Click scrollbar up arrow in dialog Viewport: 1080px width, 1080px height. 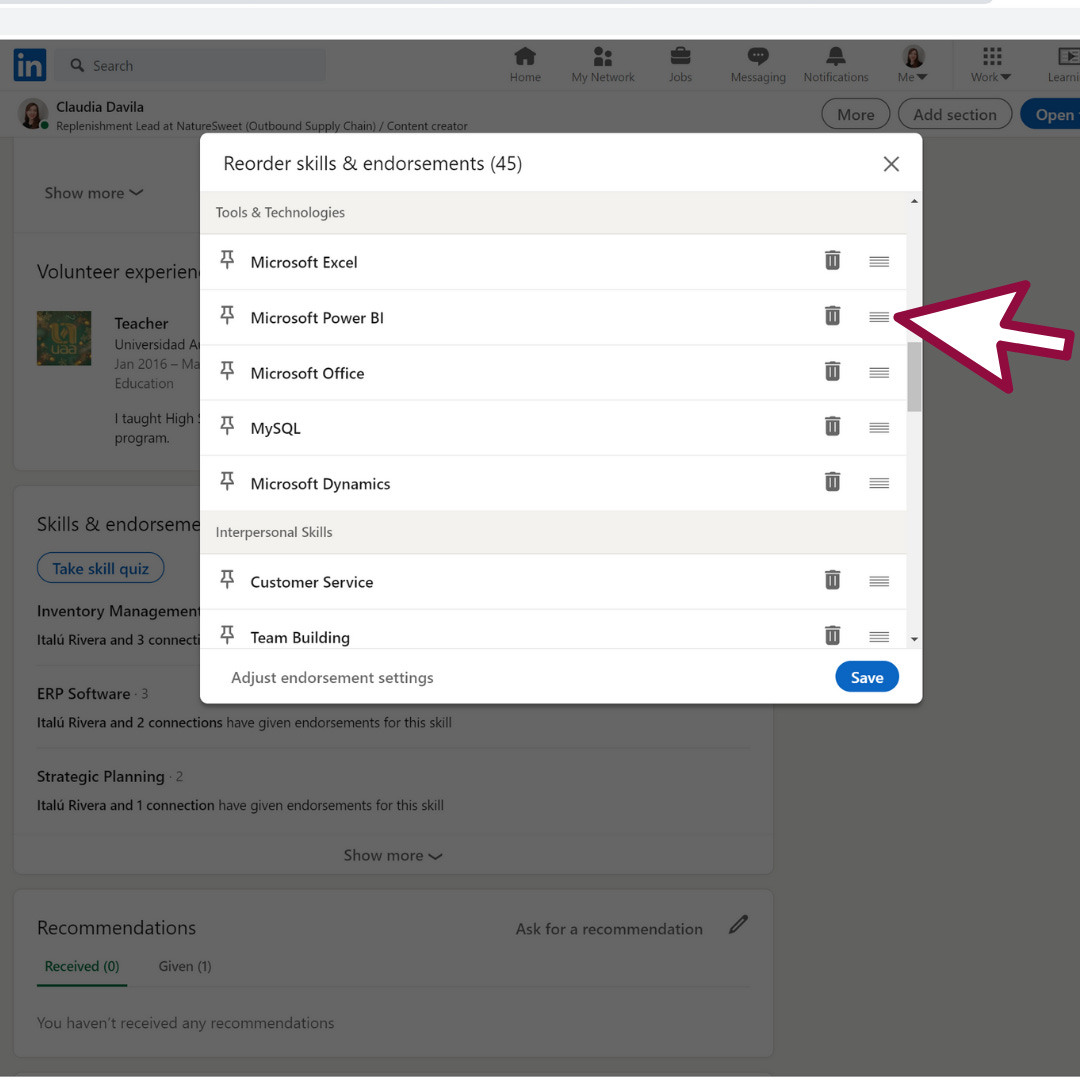(914, 201)
